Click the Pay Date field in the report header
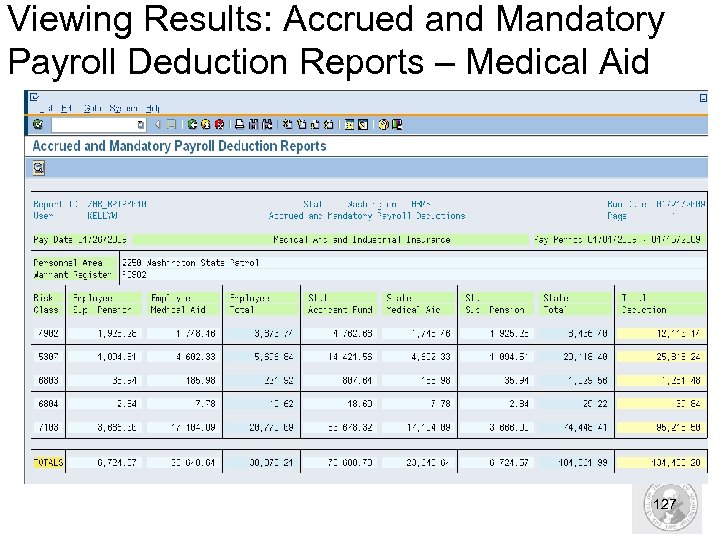The image size is (720, 540). 80,240
